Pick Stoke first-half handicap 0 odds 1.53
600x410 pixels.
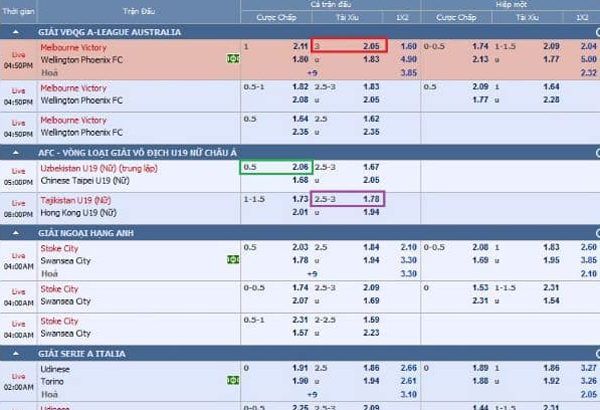tap(480, 287)
